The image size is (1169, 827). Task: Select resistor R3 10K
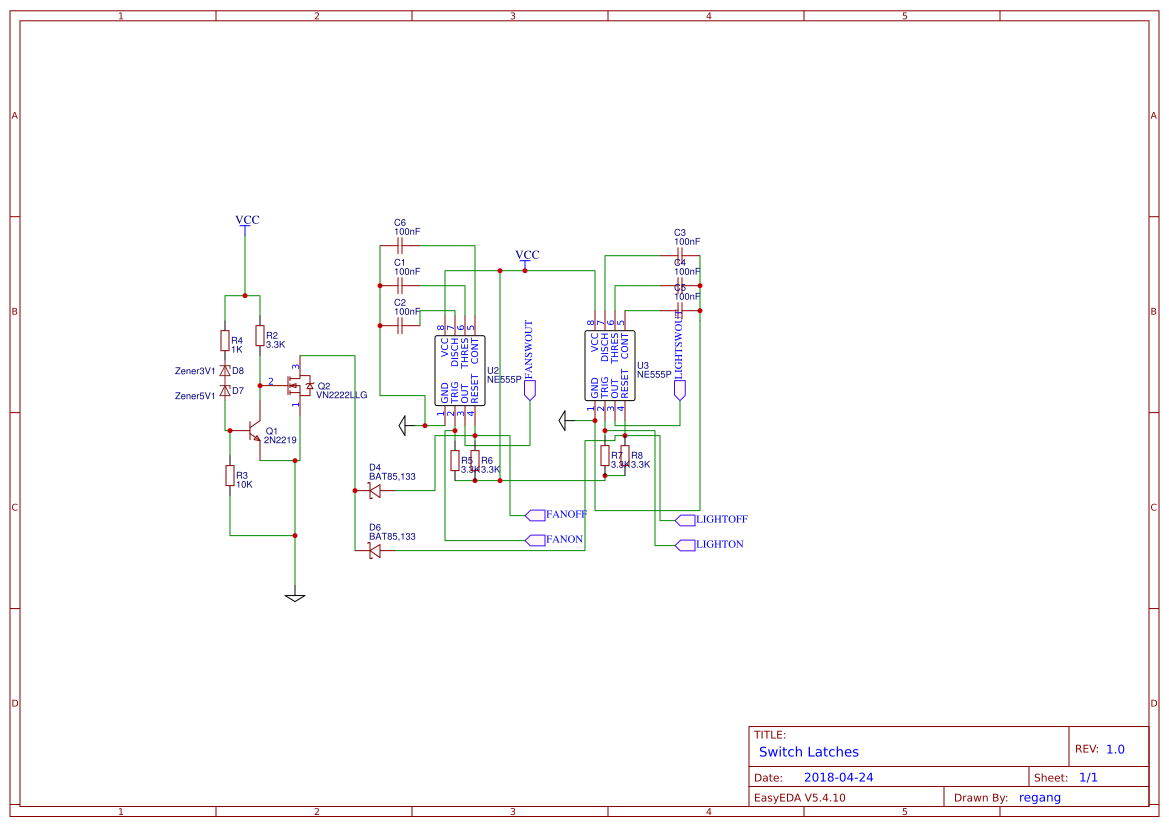coord(228,477)
